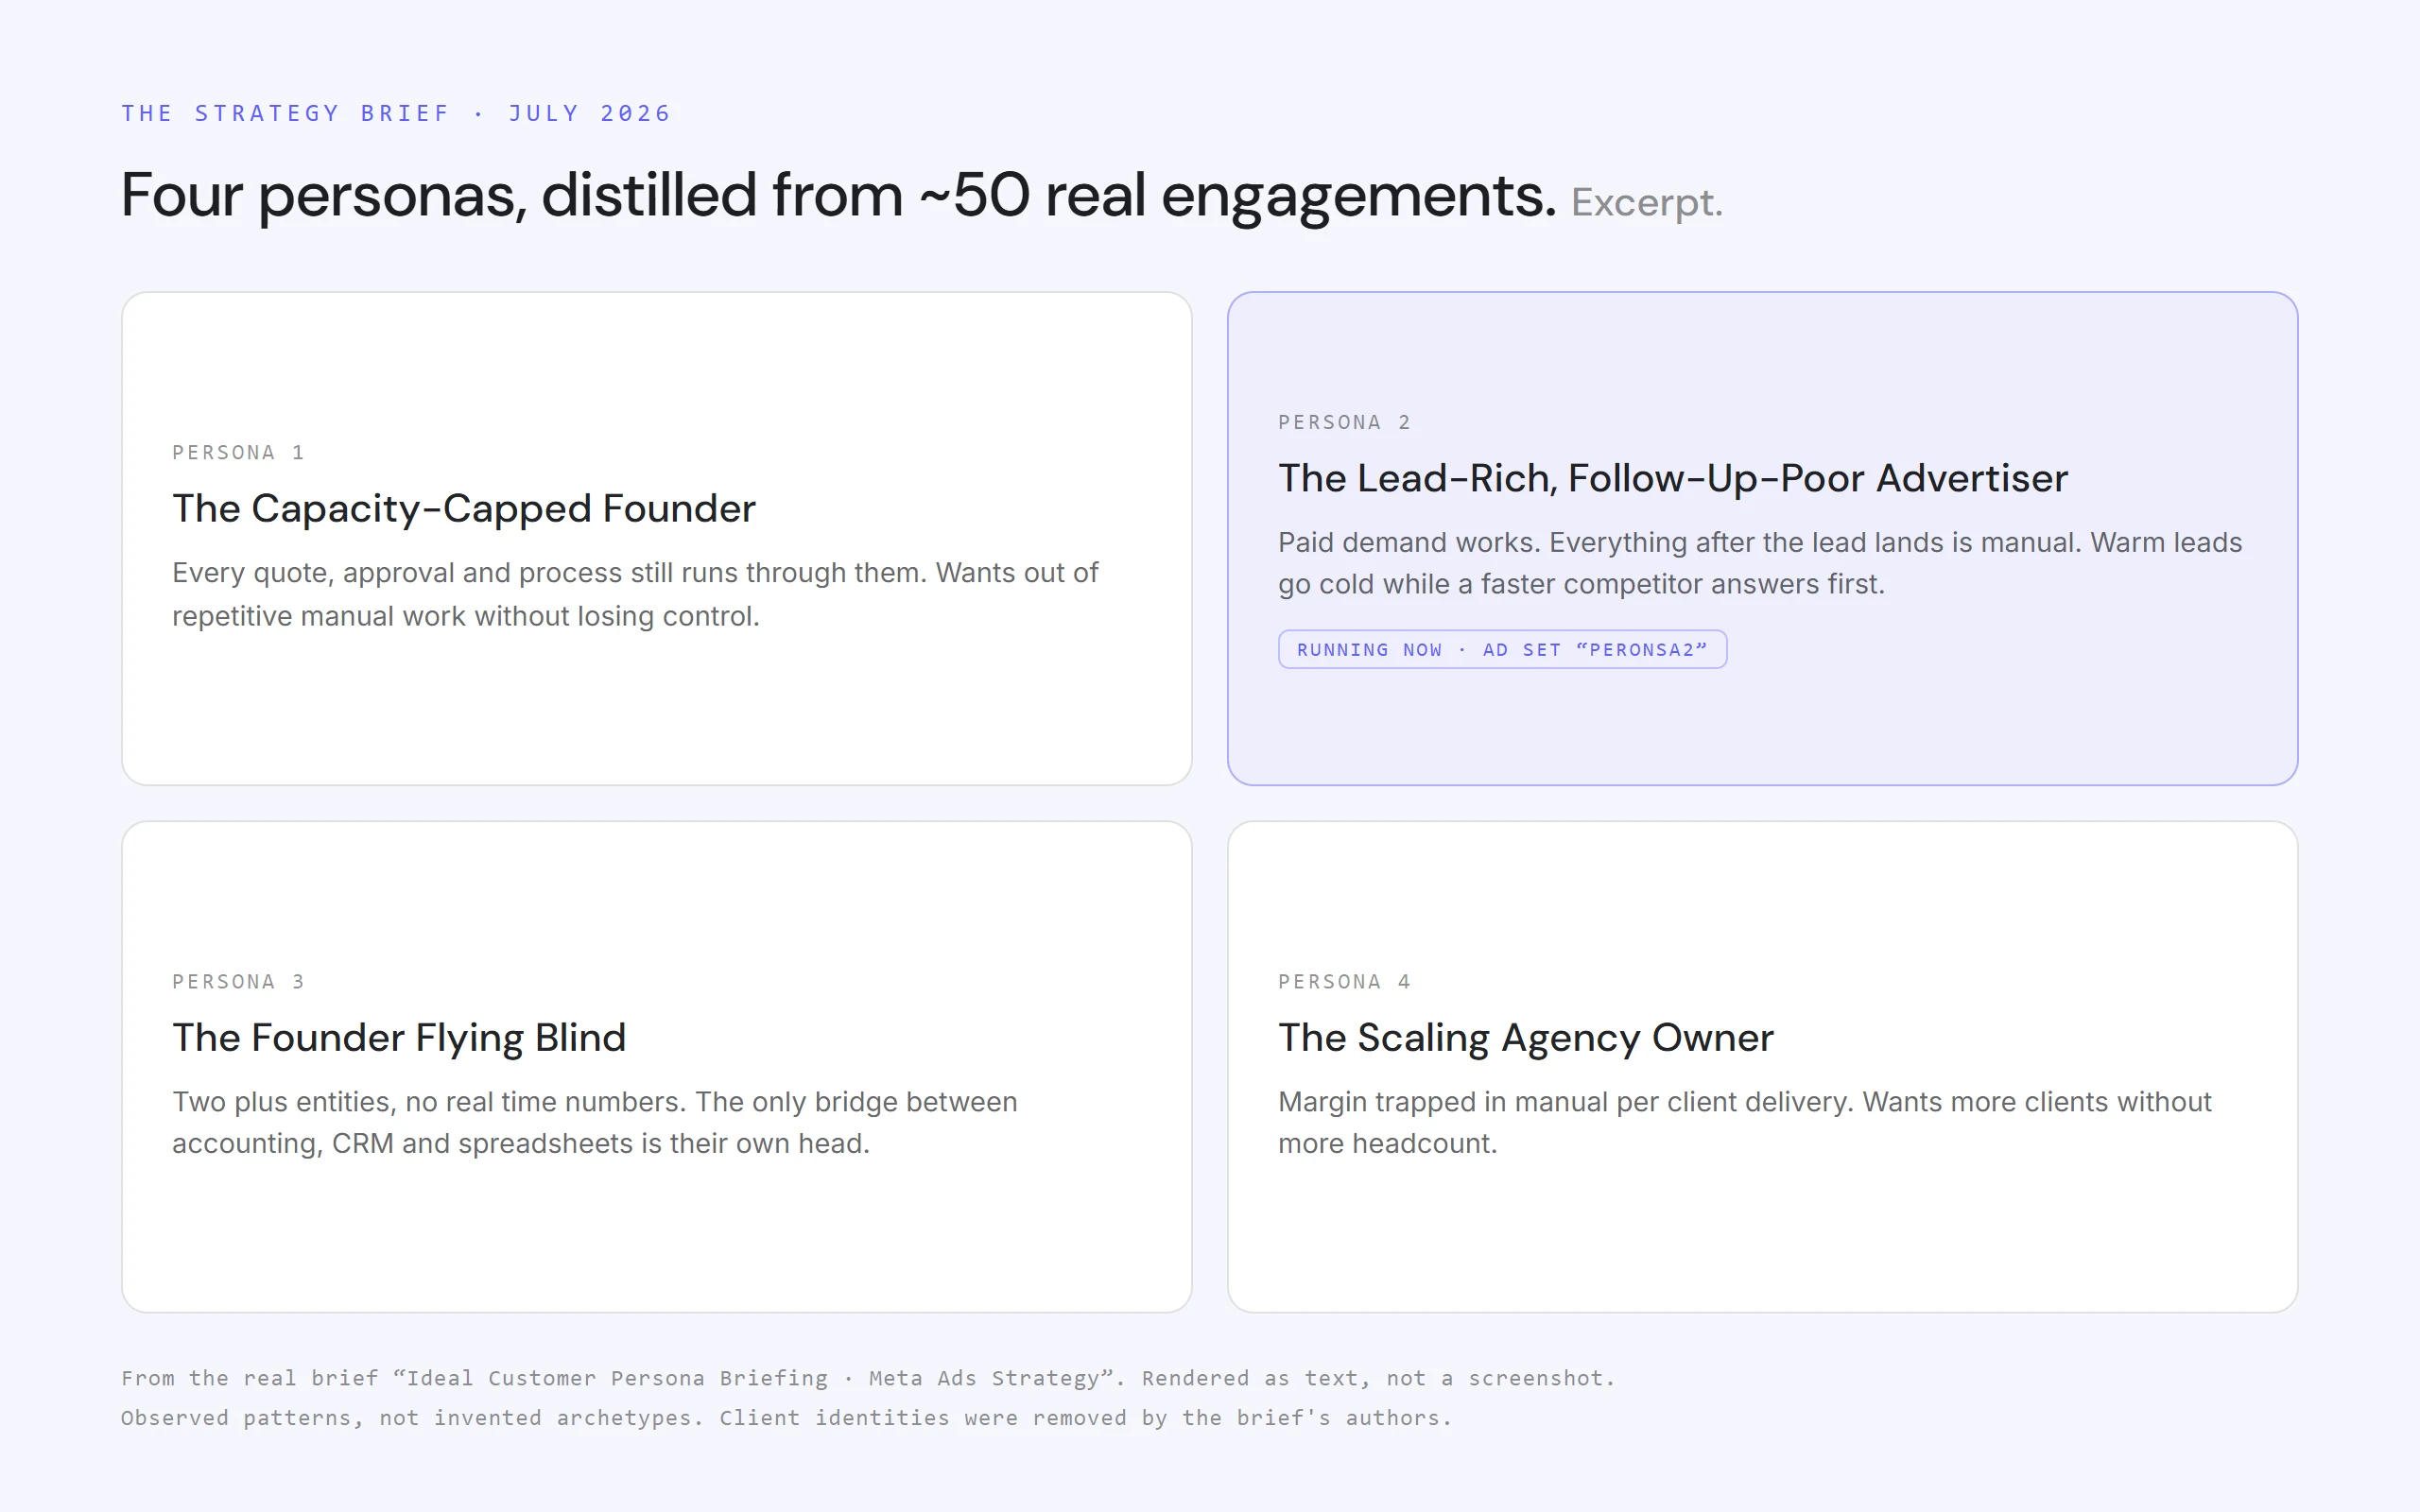Open the Founder Flying Blind card

point(656,1066)
